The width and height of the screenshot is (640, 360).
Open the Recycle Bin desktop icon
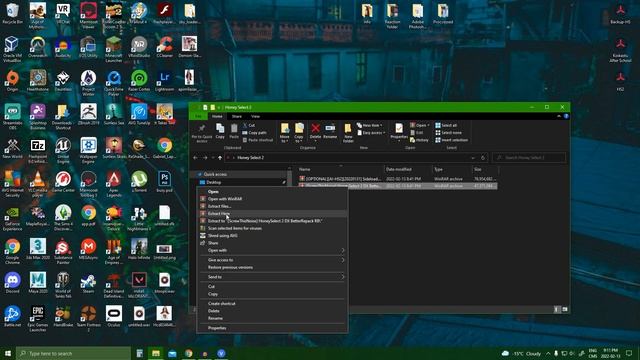tap(12, 13)
